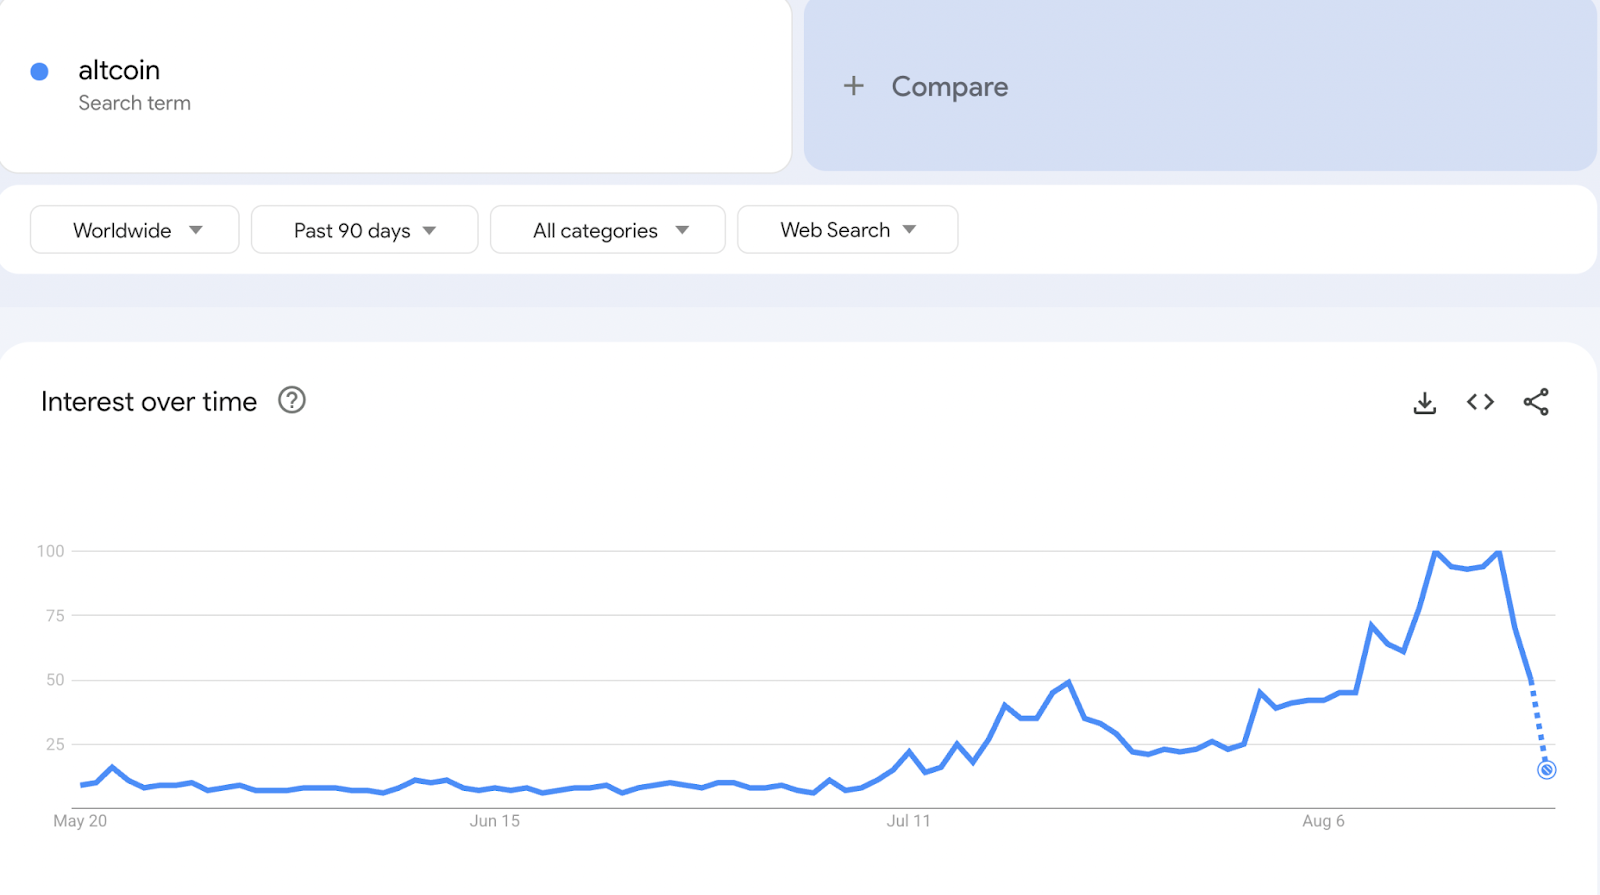This screenshot has width=1600, height=895.
Task: Click the Aug 6 axis label
Action: [1323, 820]
